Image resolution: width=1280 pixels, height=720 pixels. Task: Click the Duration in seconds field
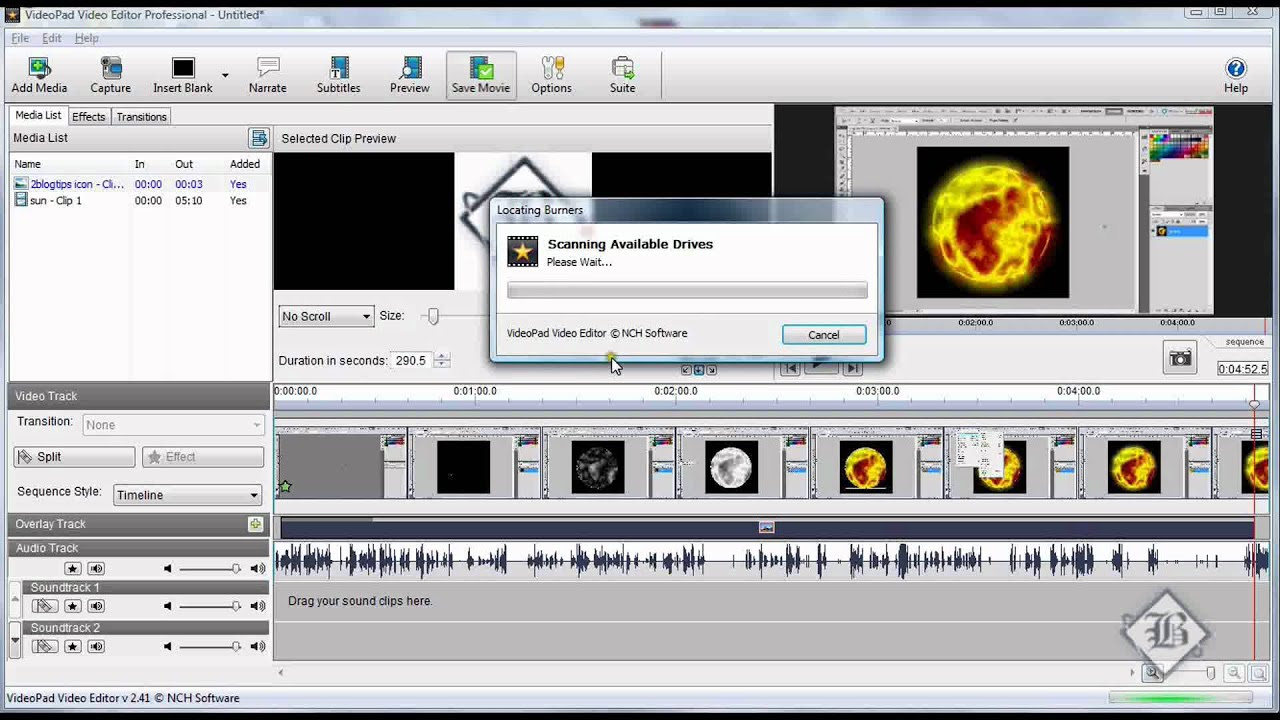(x=410, y=360)
